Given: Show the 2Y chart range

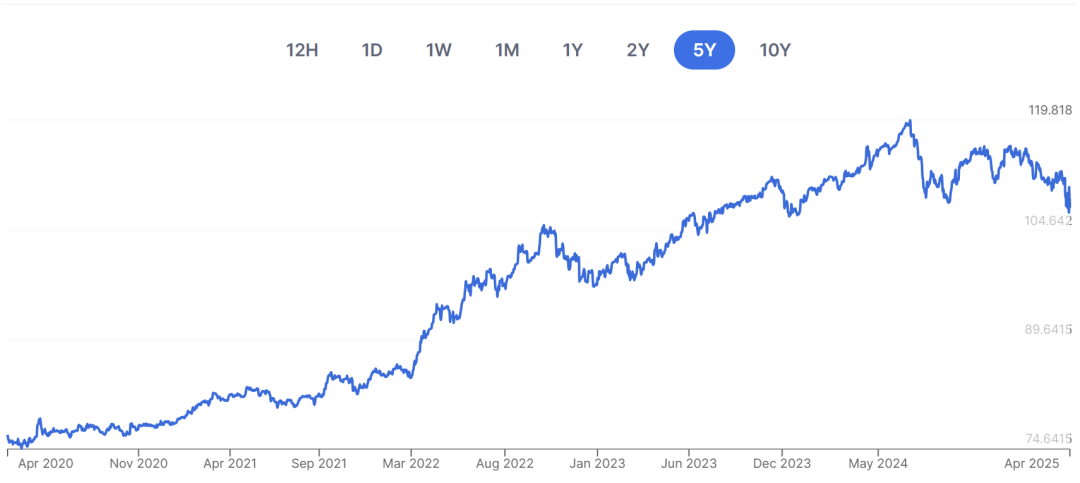Looking at the screenshot, I should (638, 50).
